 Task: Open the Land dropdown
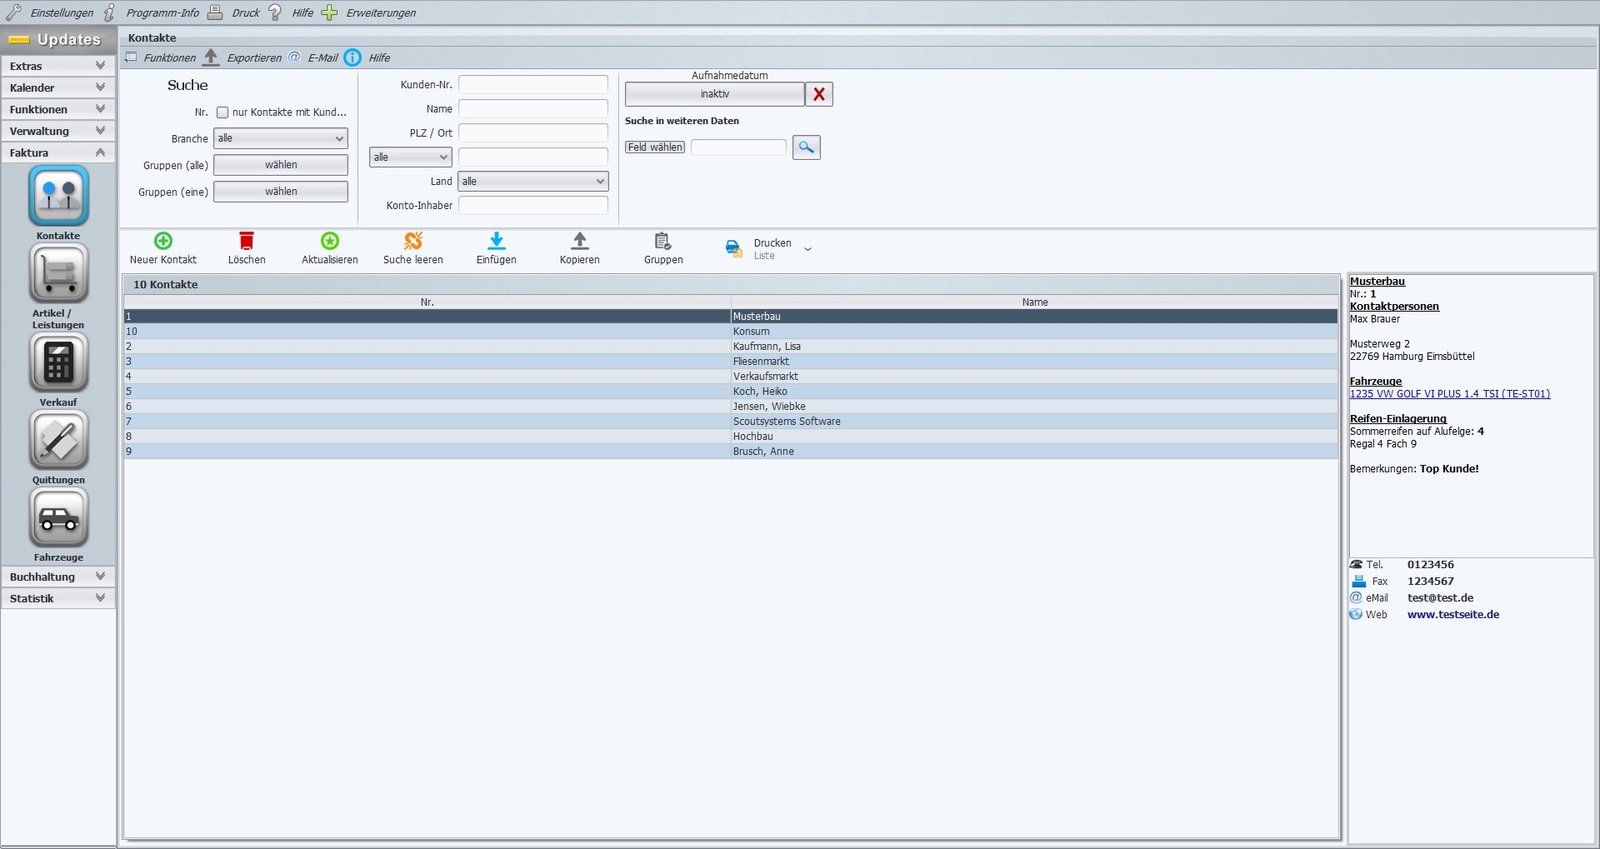(533, 182)
